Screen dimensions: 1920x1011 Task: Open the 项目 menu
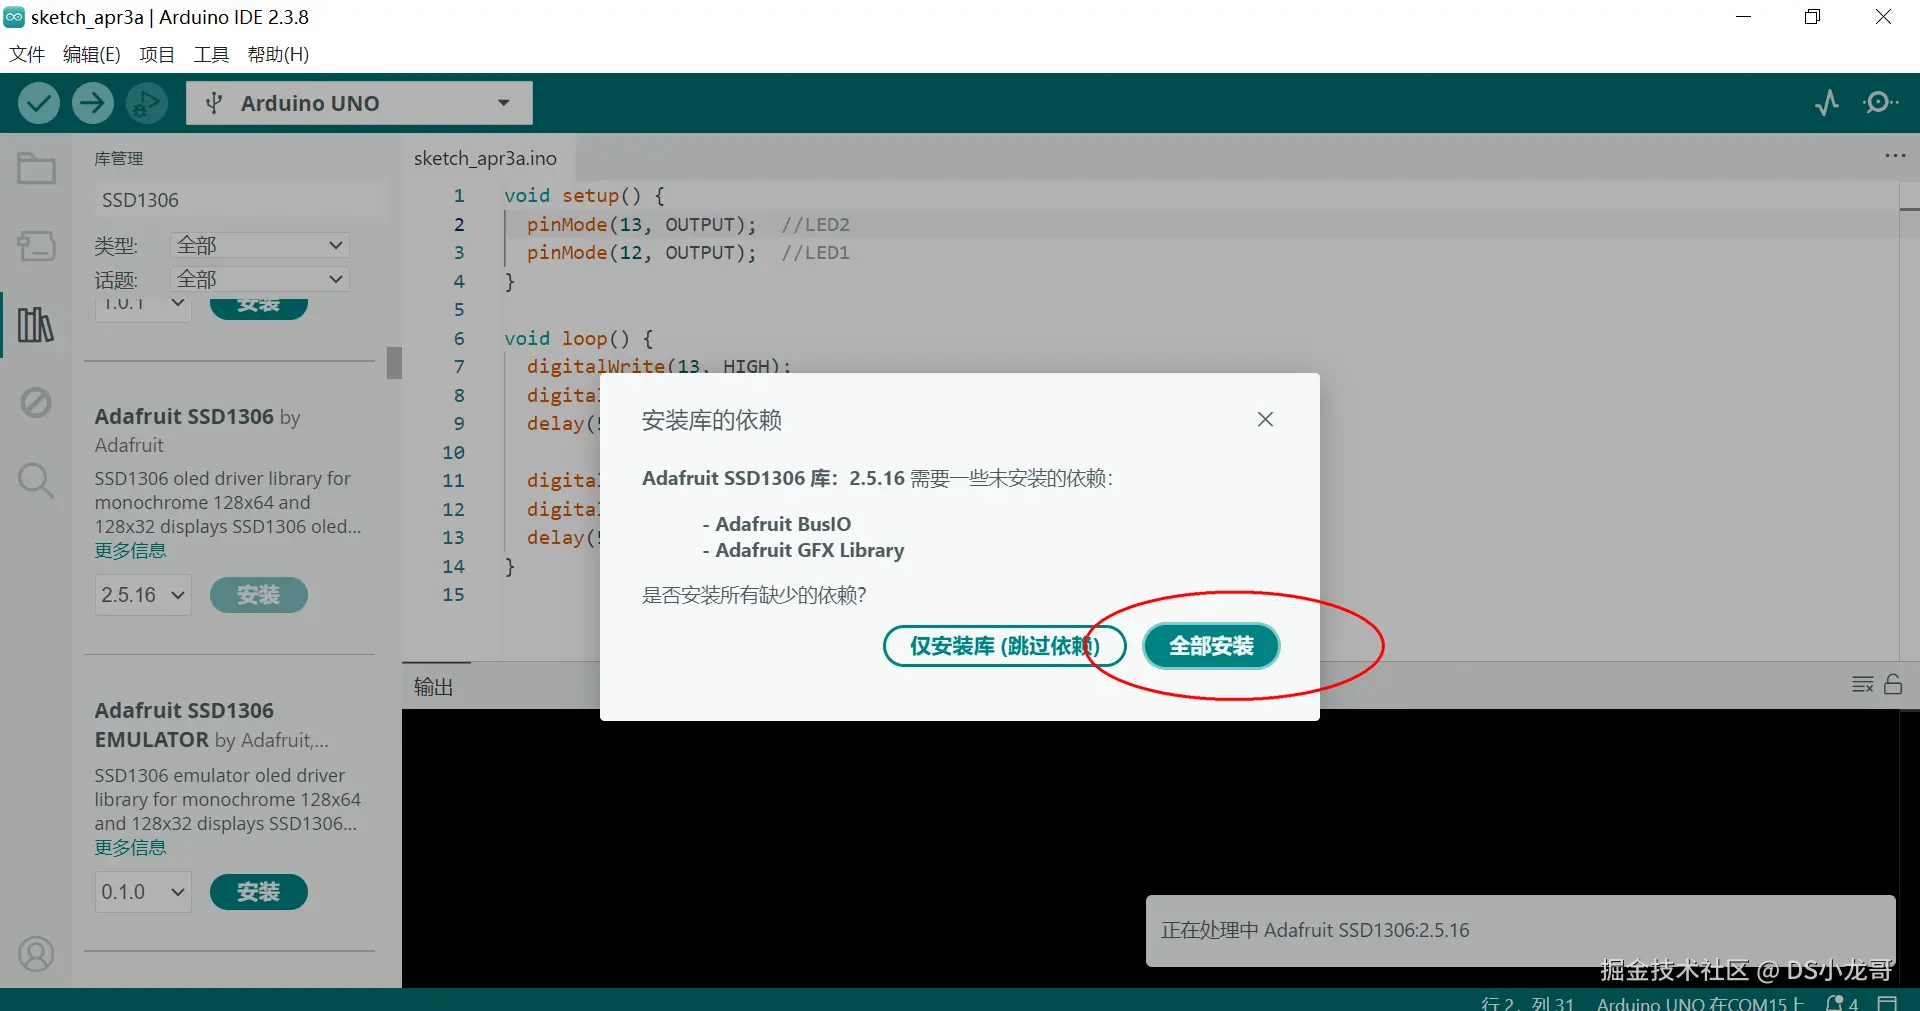pyautogui.click(x=157, y=54)
